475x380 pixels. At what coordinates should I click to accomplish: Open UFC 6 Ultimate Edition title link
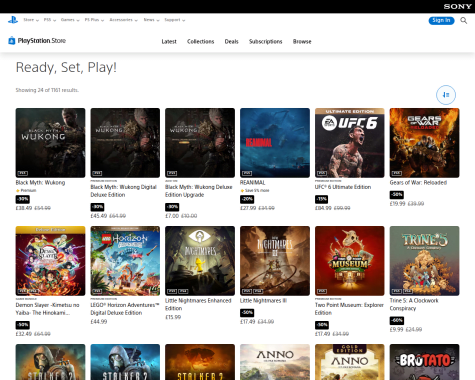click(343, 187)
